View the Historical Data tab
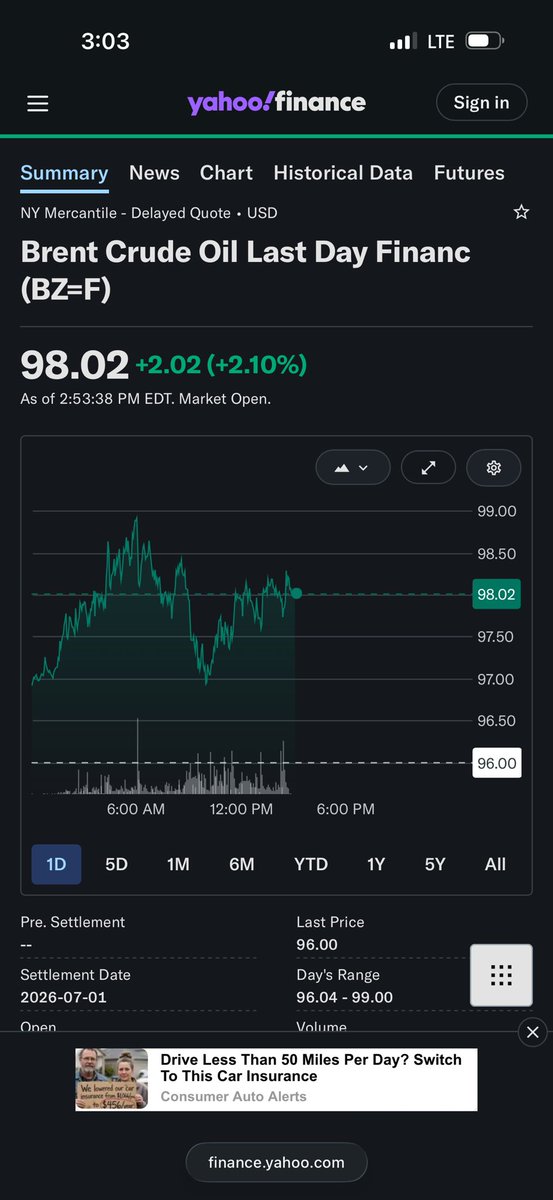The image size is (553, 1200). (343, 173)
